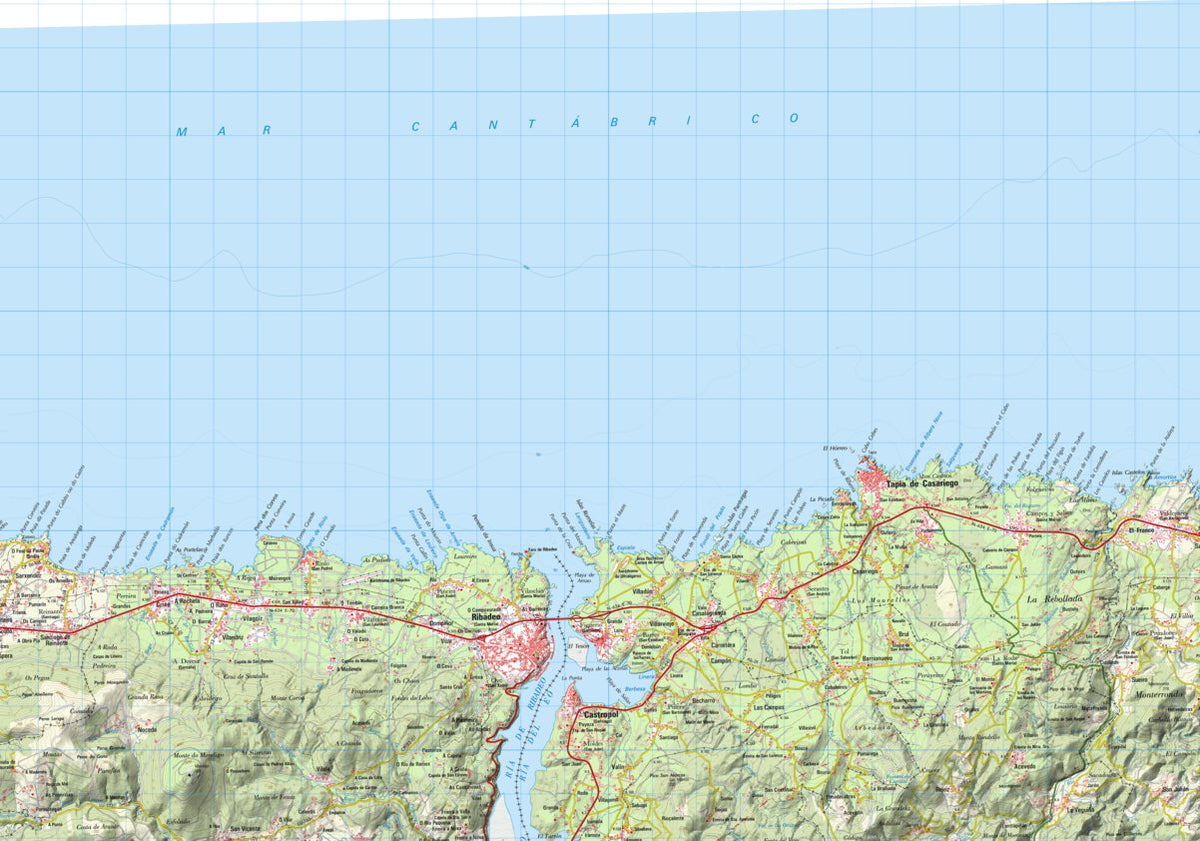This screenshot has height=841, width=1200.
Task: Select Tapia de Casariego on the map
Action: [x=922, y=484]
